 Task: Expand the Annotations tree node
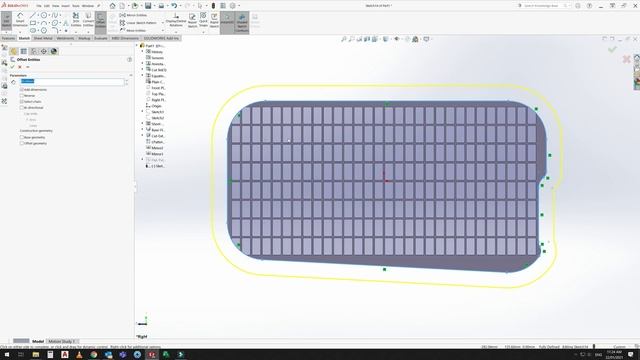(142, 64)
